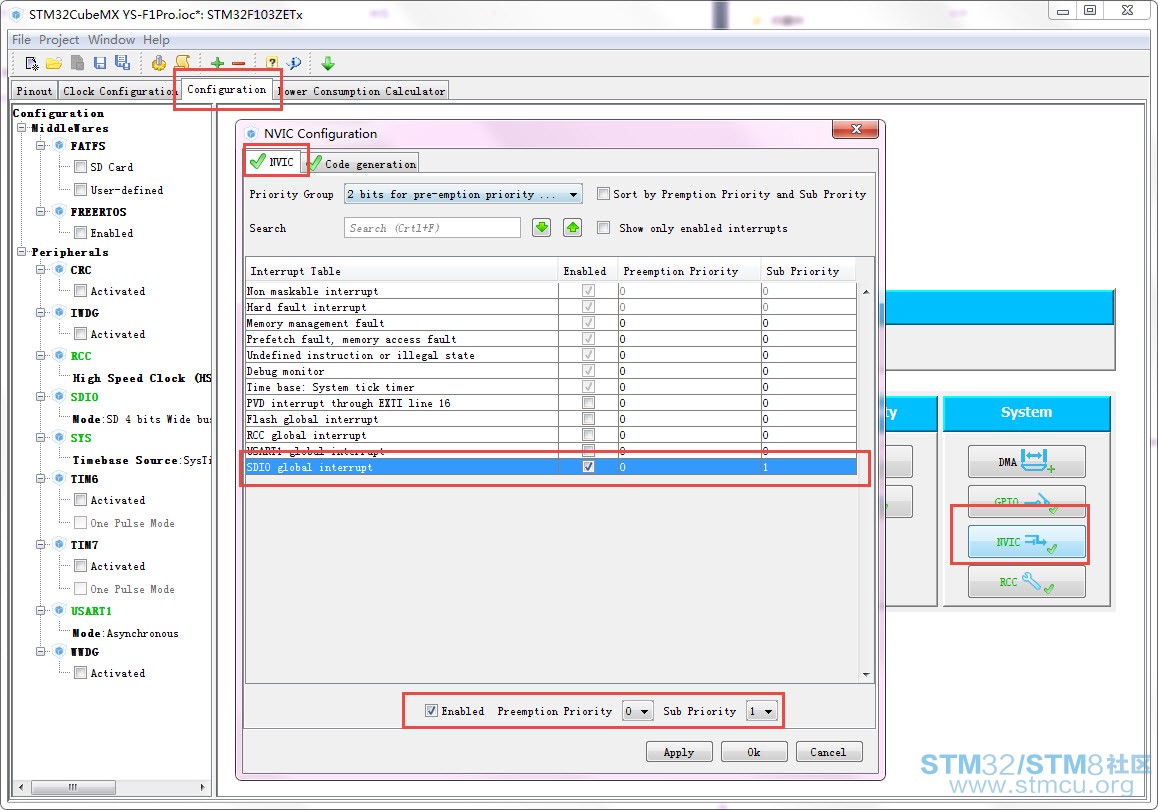Enable Flash global interrupt checkbox

point(588,419)
